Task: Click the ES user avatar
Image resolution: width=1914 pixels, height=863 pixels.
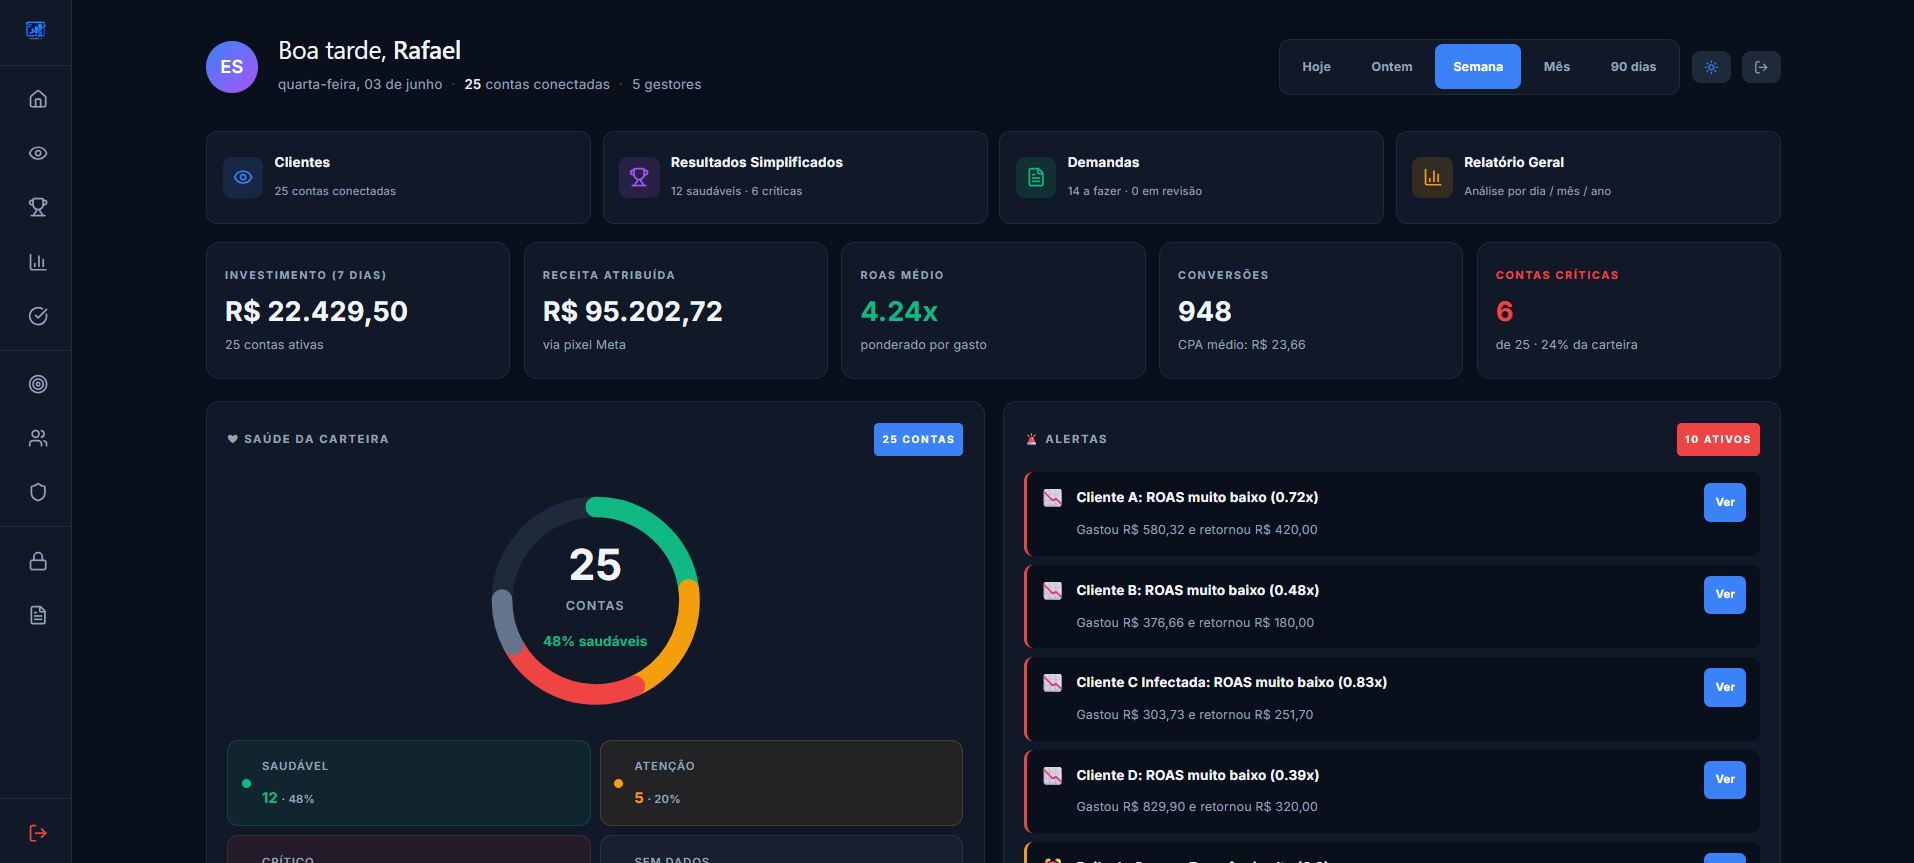Action: [232, 67]
